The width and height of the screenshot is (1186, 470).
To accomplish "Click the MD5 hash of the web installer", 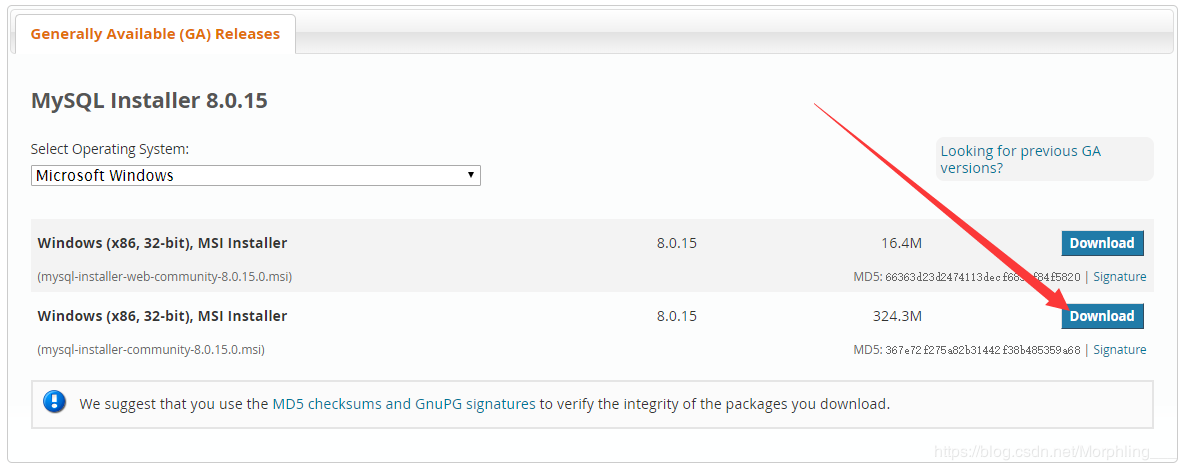I will (x=982, y=277).
